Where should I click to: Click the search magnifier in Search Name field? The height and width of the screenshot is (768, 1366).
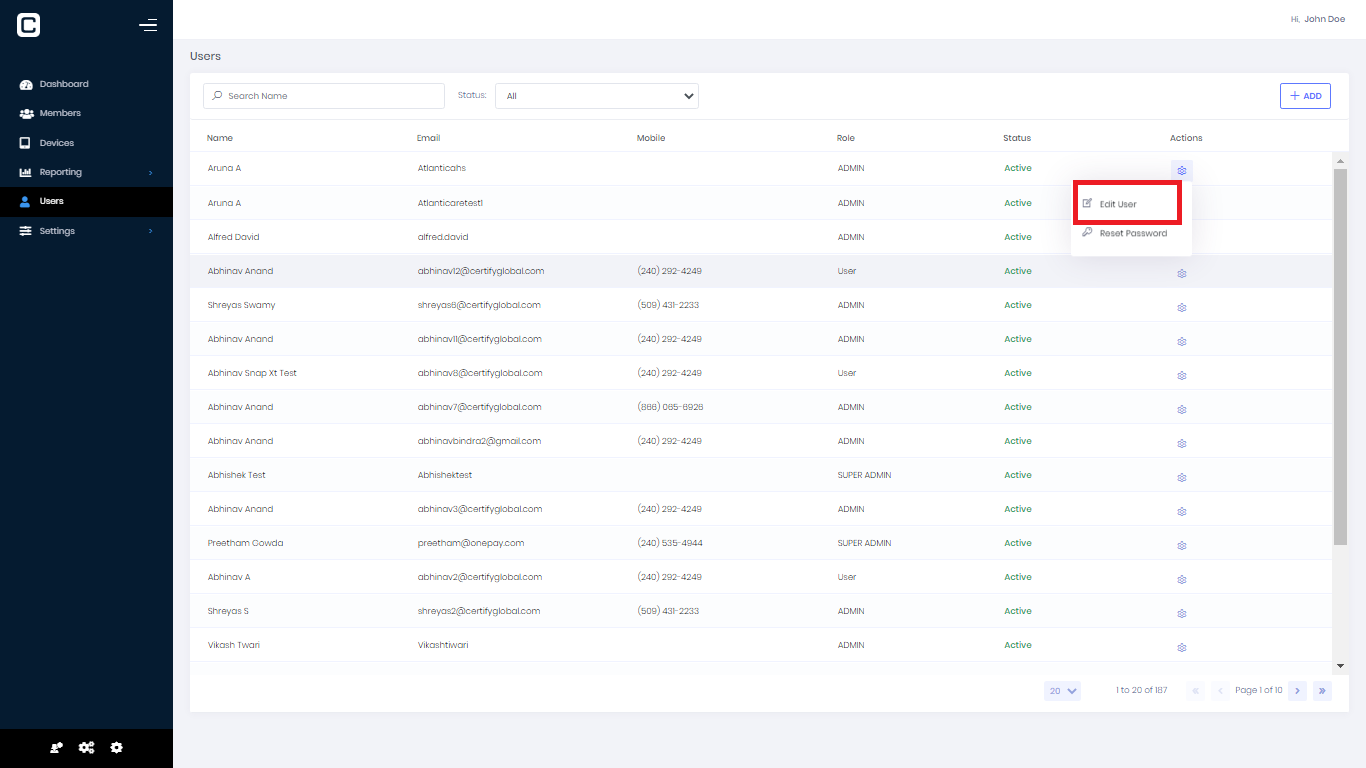point(217,95)
